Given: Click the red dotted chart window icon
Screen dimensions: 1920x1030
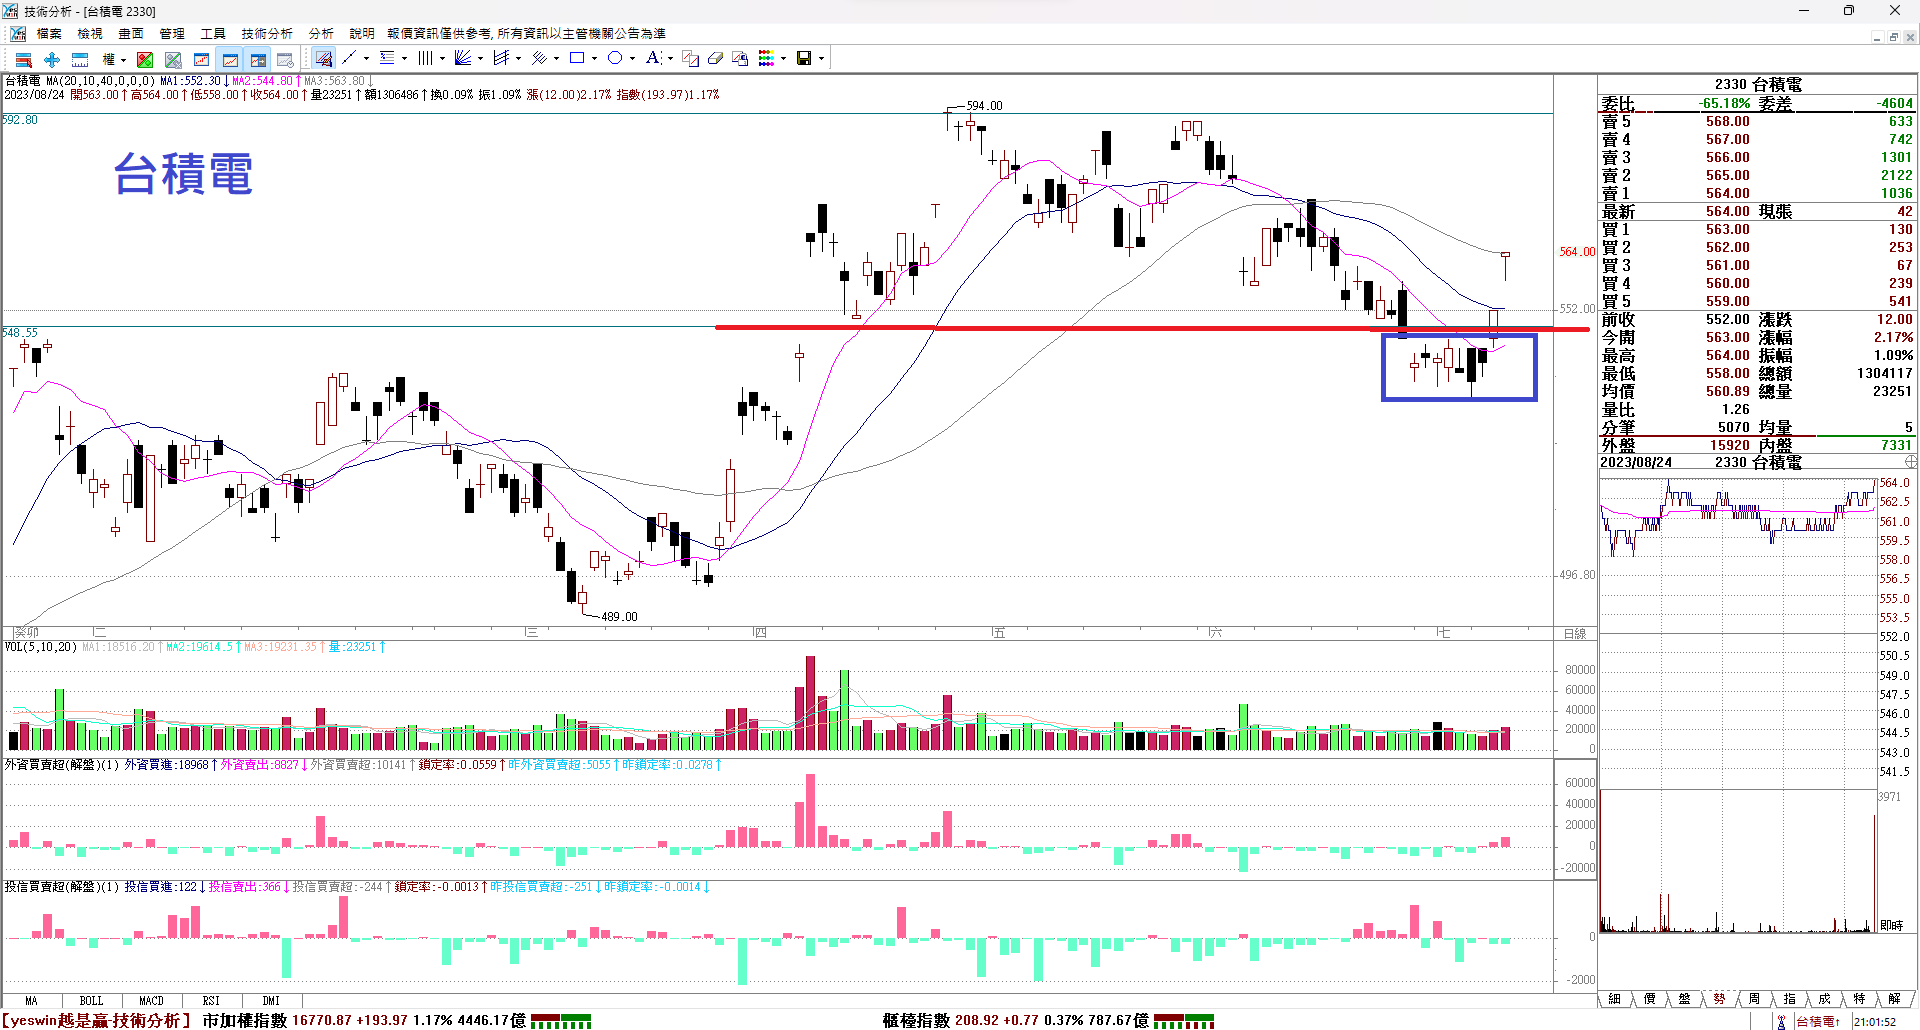Looking at the screenshot, I should (201, 59).
